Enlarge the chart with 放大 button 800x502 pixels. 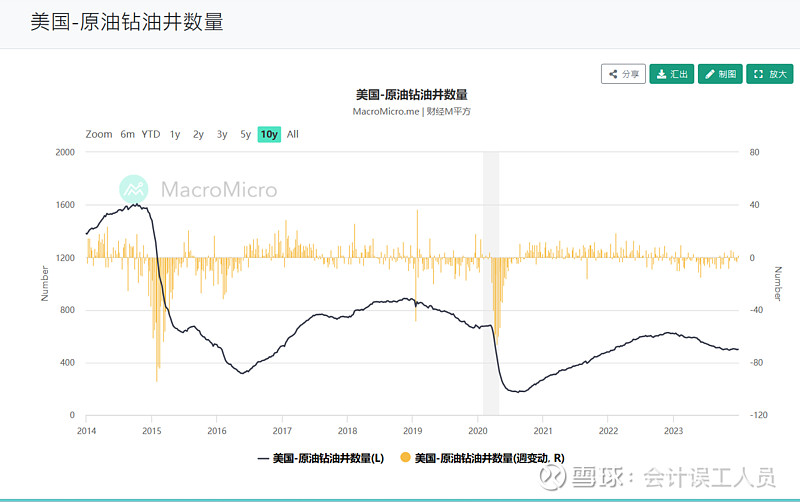click(x=769, y=74)
